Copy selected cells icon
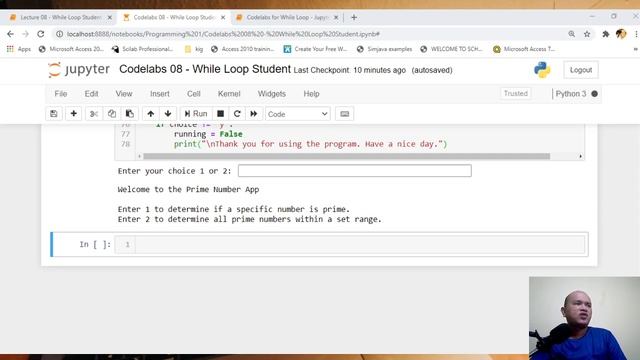The height and width of the screenshot is (360, 640). click(112, 114)
